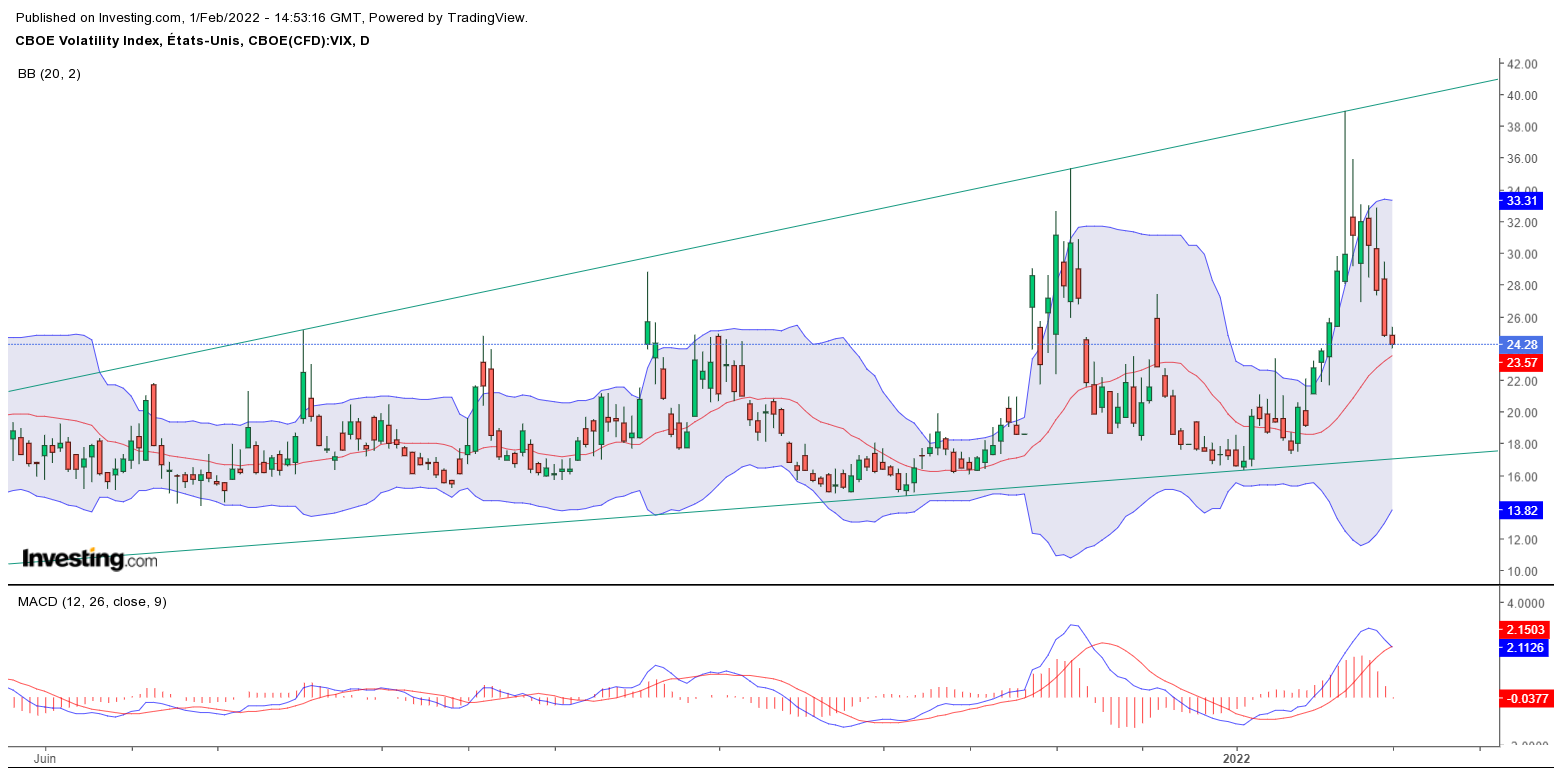The height and width of the screenshot is (773, 1561).
Task: Select the upper rising green trendline
Action: pos(753,235)
